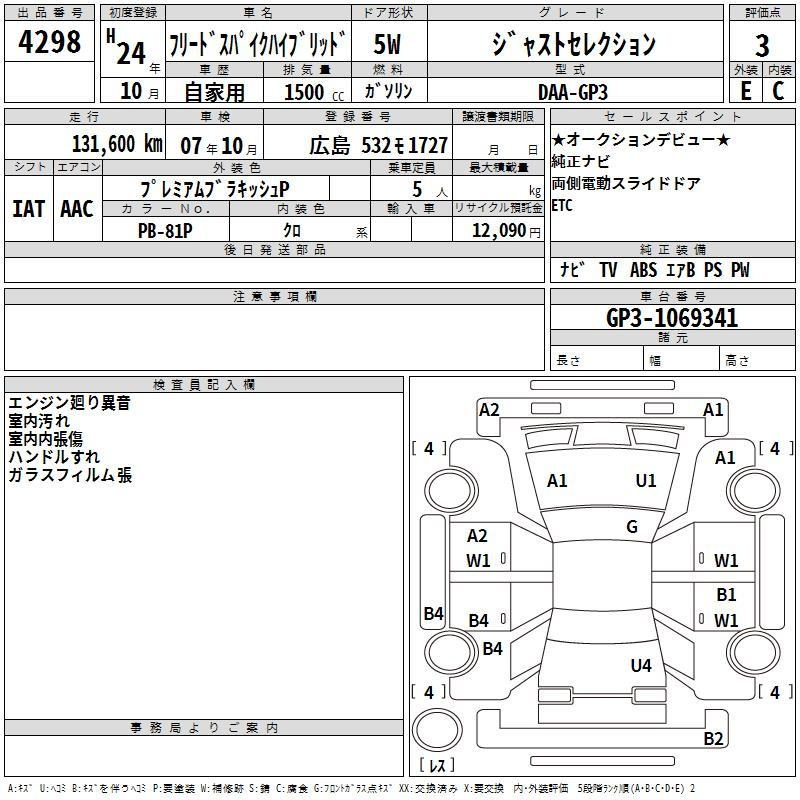Image resolution: width=800 pixels, height=800 pixels.
Task: Click exterior color プレミアムブラキッシュP
Action: 215,189
